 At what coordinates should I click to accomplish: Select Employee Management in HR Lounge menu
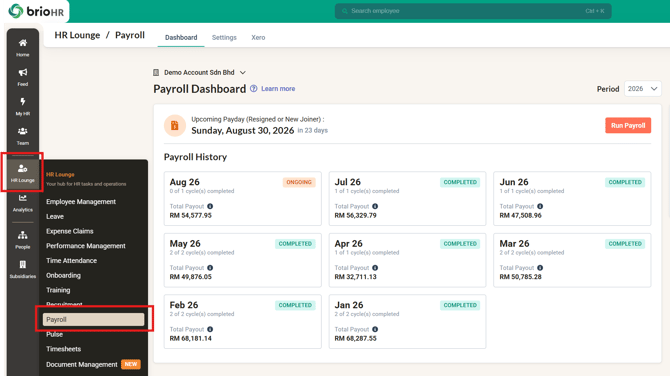pos(81,202)
